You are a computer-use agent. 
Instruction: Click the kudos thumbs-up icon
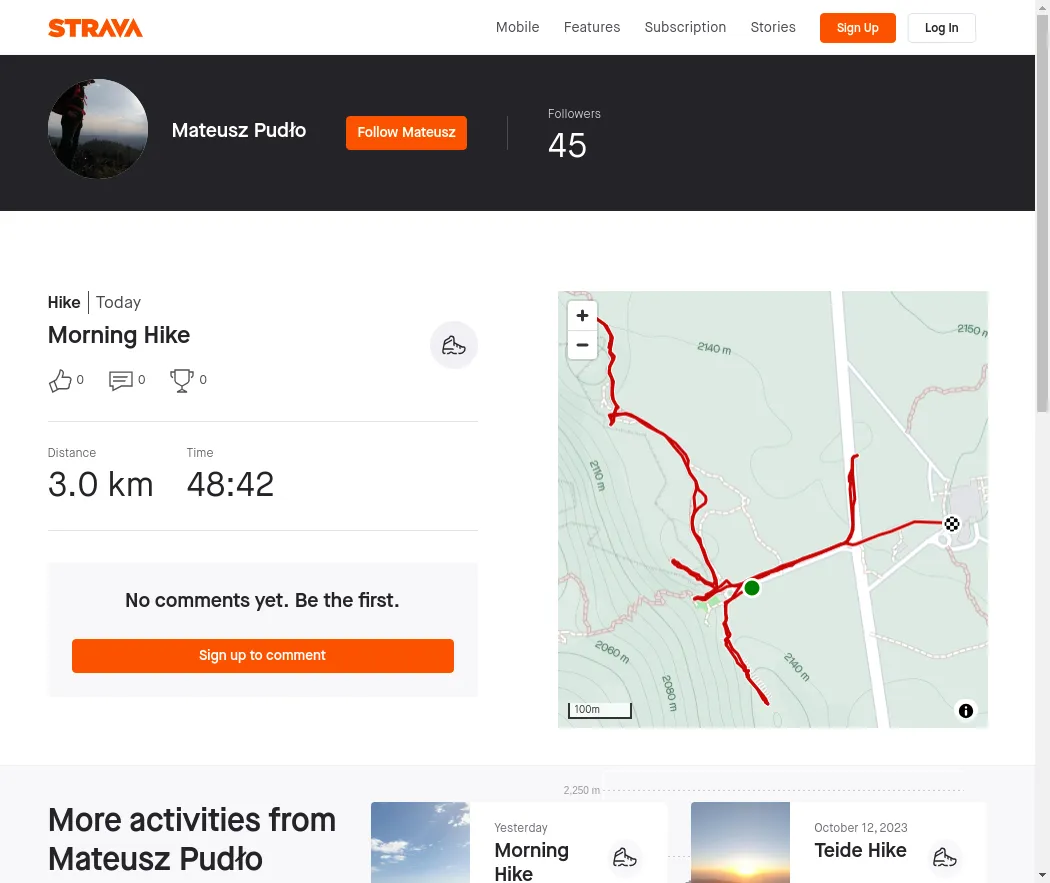60,380
